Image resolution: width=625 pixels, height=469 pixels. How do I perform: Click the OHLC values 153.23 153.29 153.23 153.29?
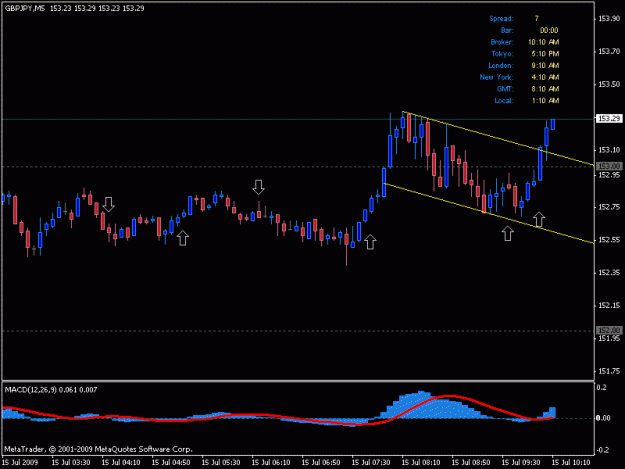(97, 8)
